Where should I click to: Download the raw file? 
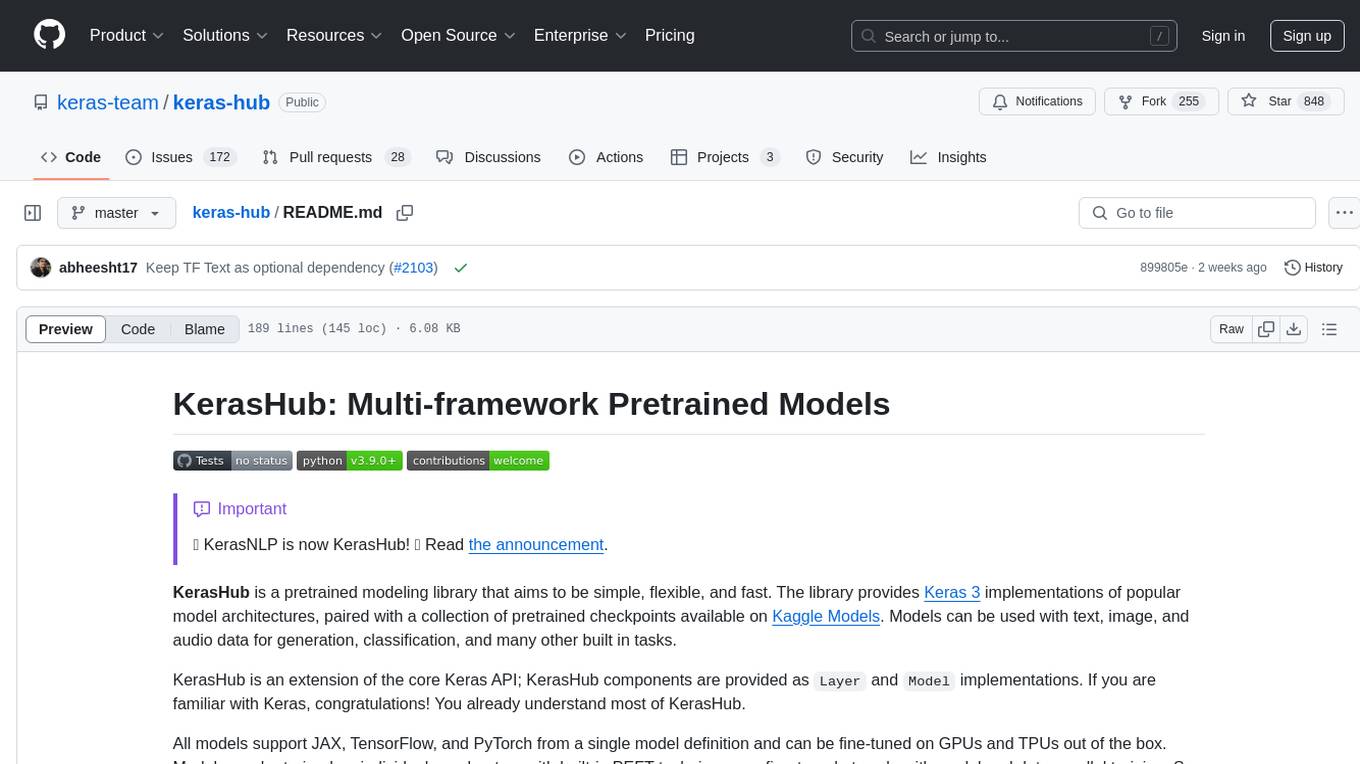click(x=1293, y=329)
